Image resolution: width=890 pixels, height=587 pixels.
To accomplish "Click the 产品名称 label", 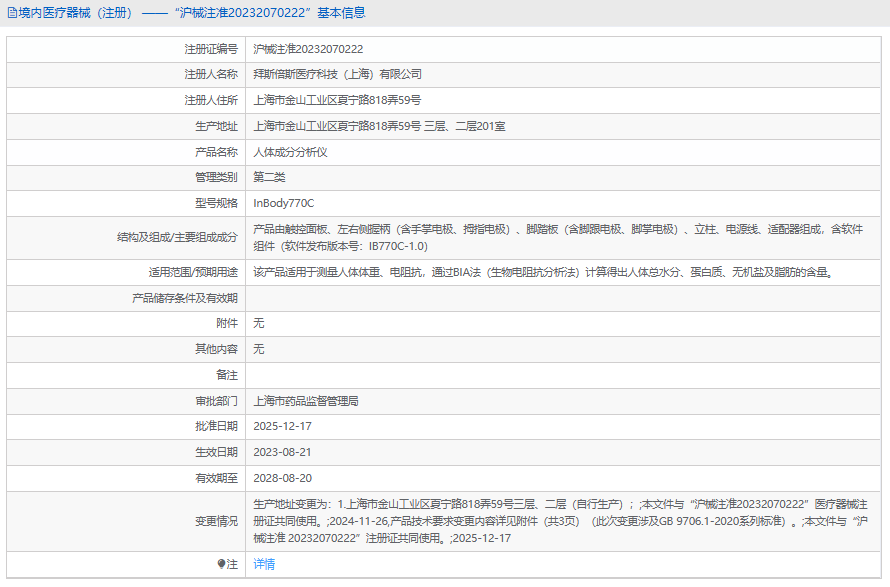I will [216, 152].
